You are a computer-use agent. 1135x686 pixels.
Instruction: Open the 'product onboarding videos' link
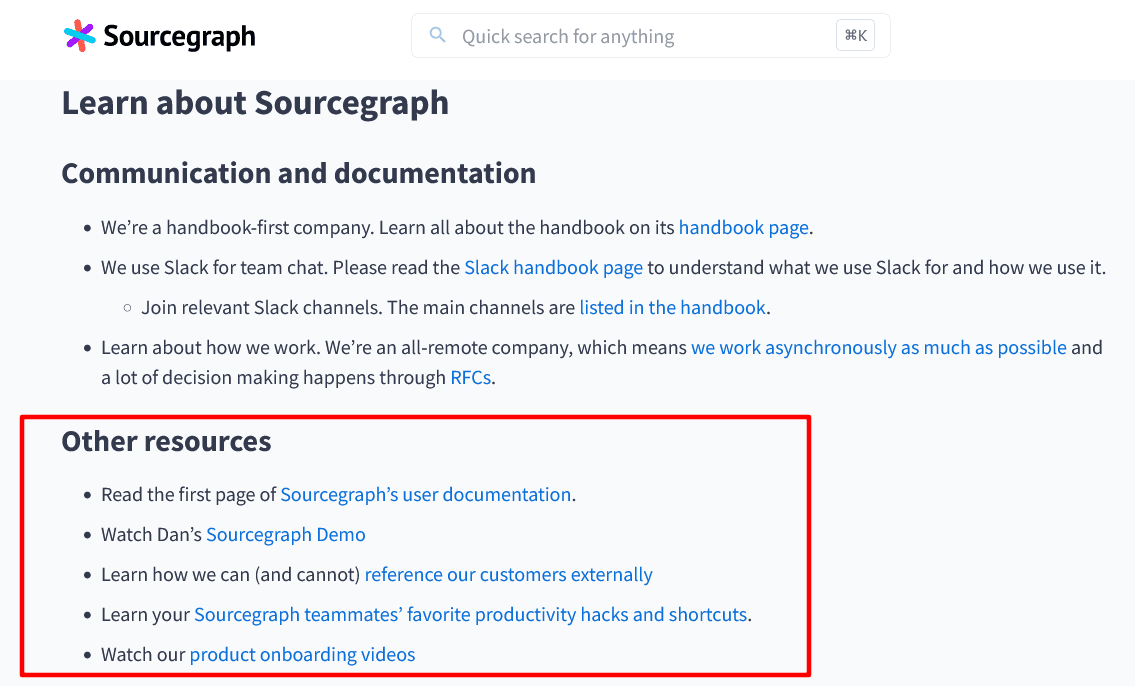pos(302,655)
